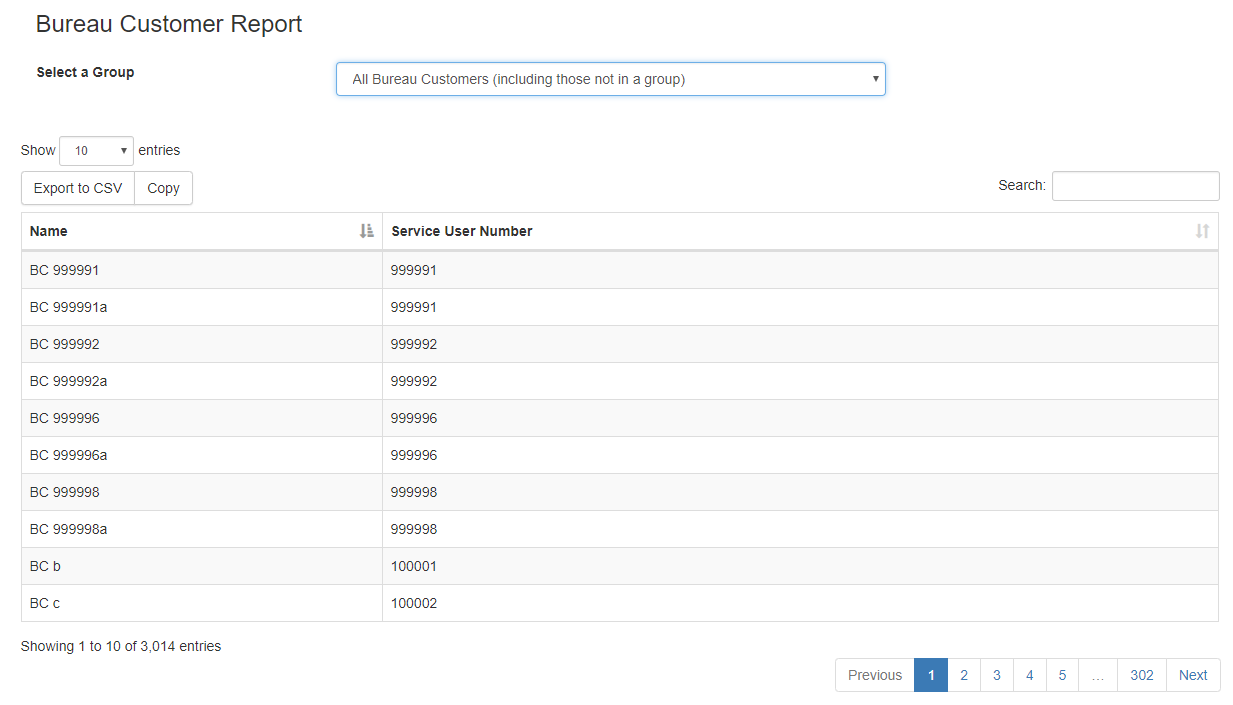Click the Service User Number sort icon

click(x=1202, y=231)
